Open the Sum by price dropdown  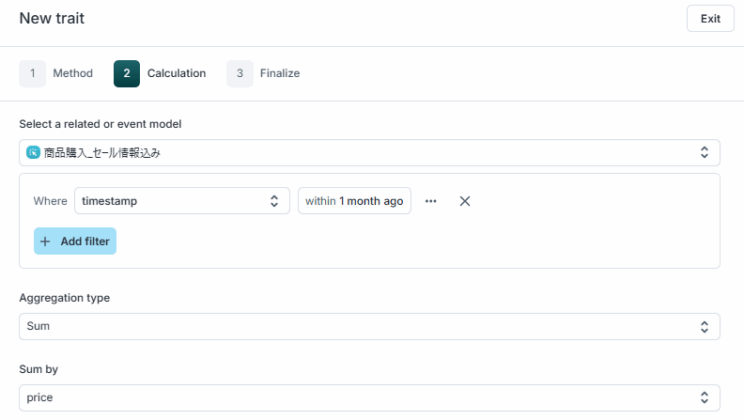pos(370,398)
